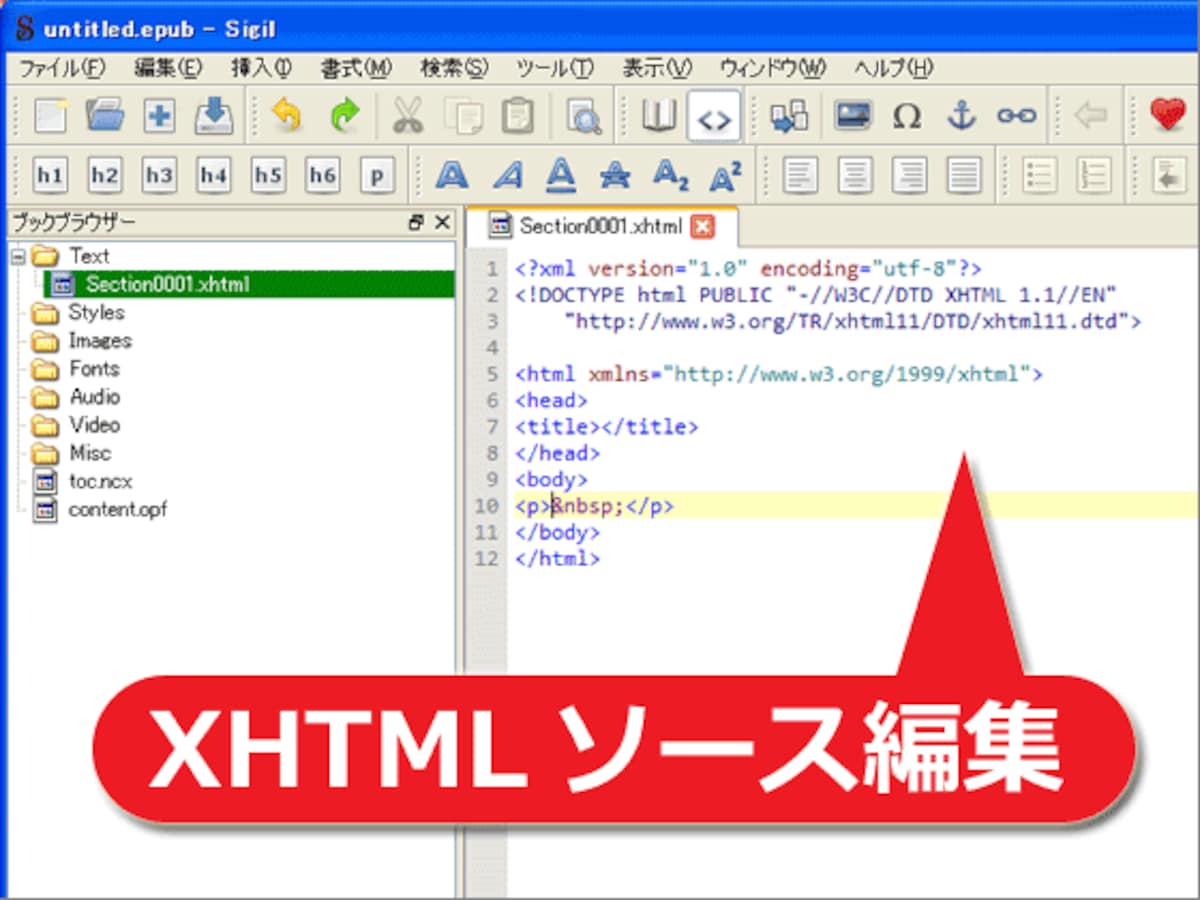Undo the last edit
This screenshot has width=1200, height=900.
pyautogui.click(x=287, y=116)
